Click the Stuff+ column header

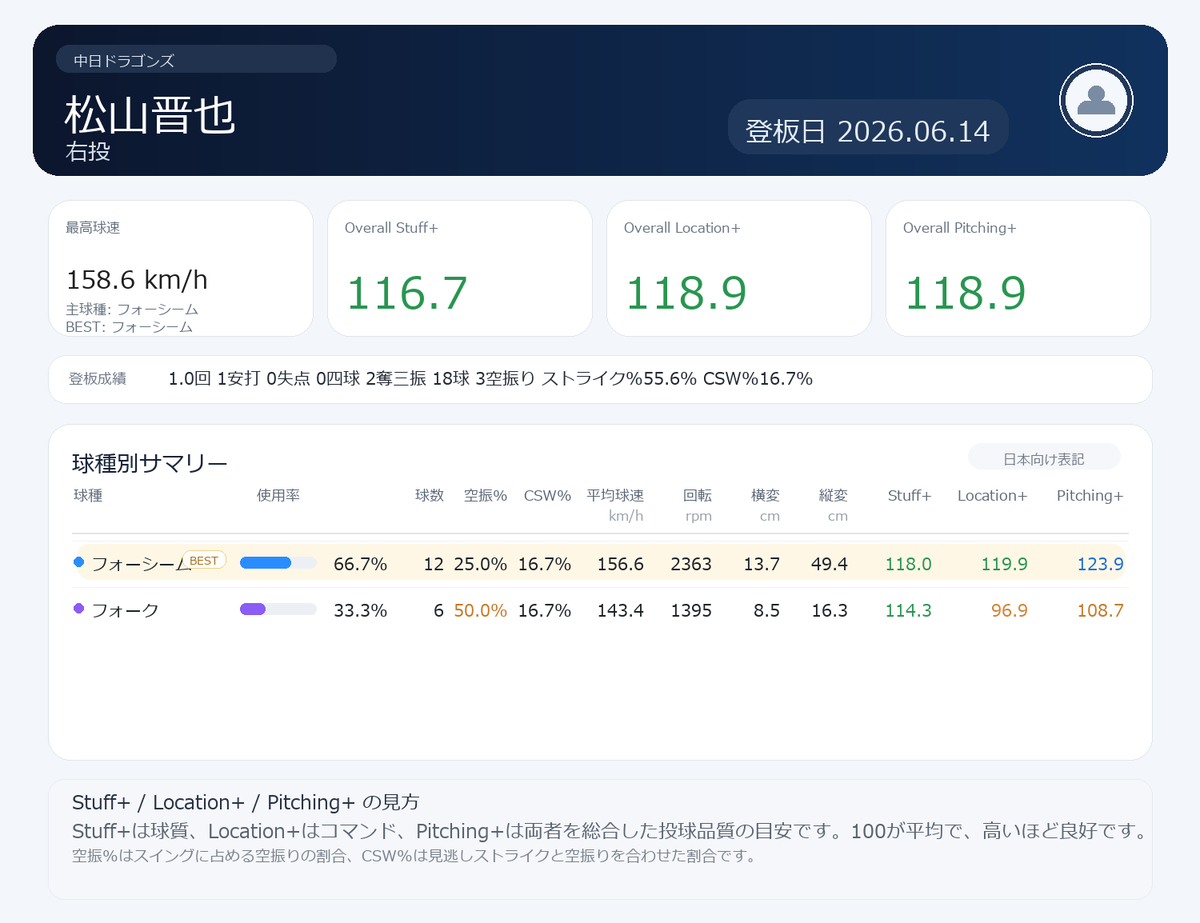tap(909, 495)
